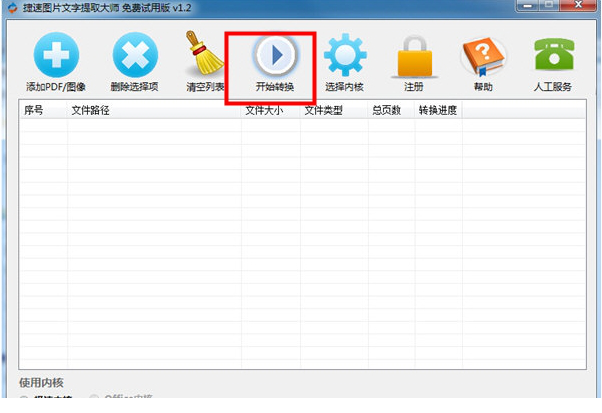Click the 总页数 column header

(x=391, y=111)
